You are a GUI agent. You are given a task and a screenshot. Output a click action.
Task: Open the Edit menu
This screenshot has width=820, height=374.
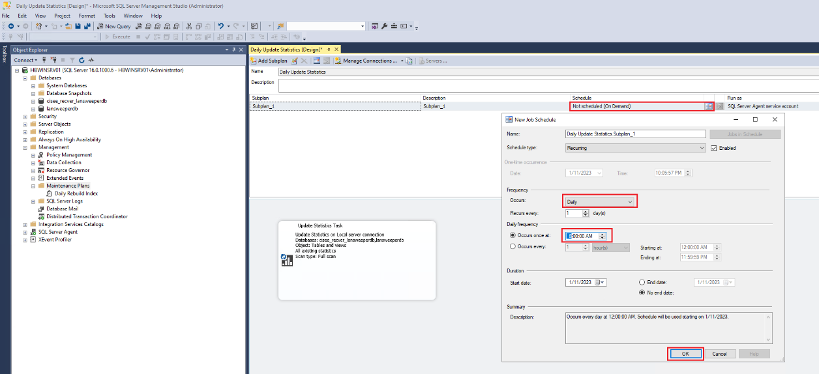tap(22, 16)
